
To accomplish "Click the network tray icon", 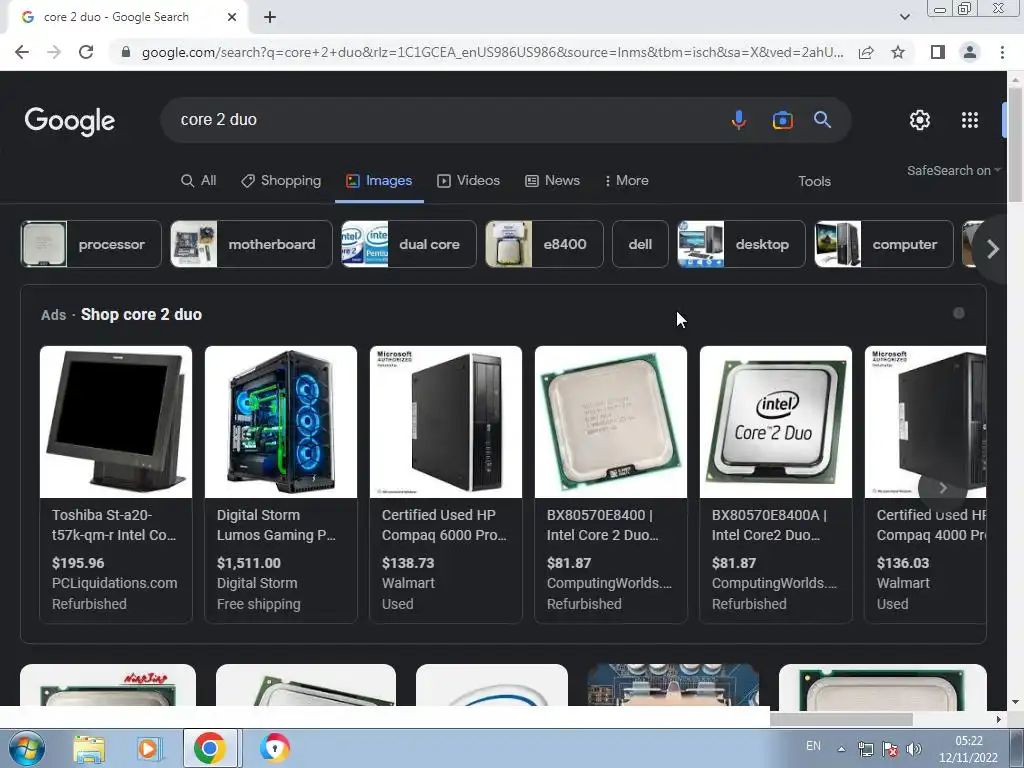I will (x=865, y=750).
